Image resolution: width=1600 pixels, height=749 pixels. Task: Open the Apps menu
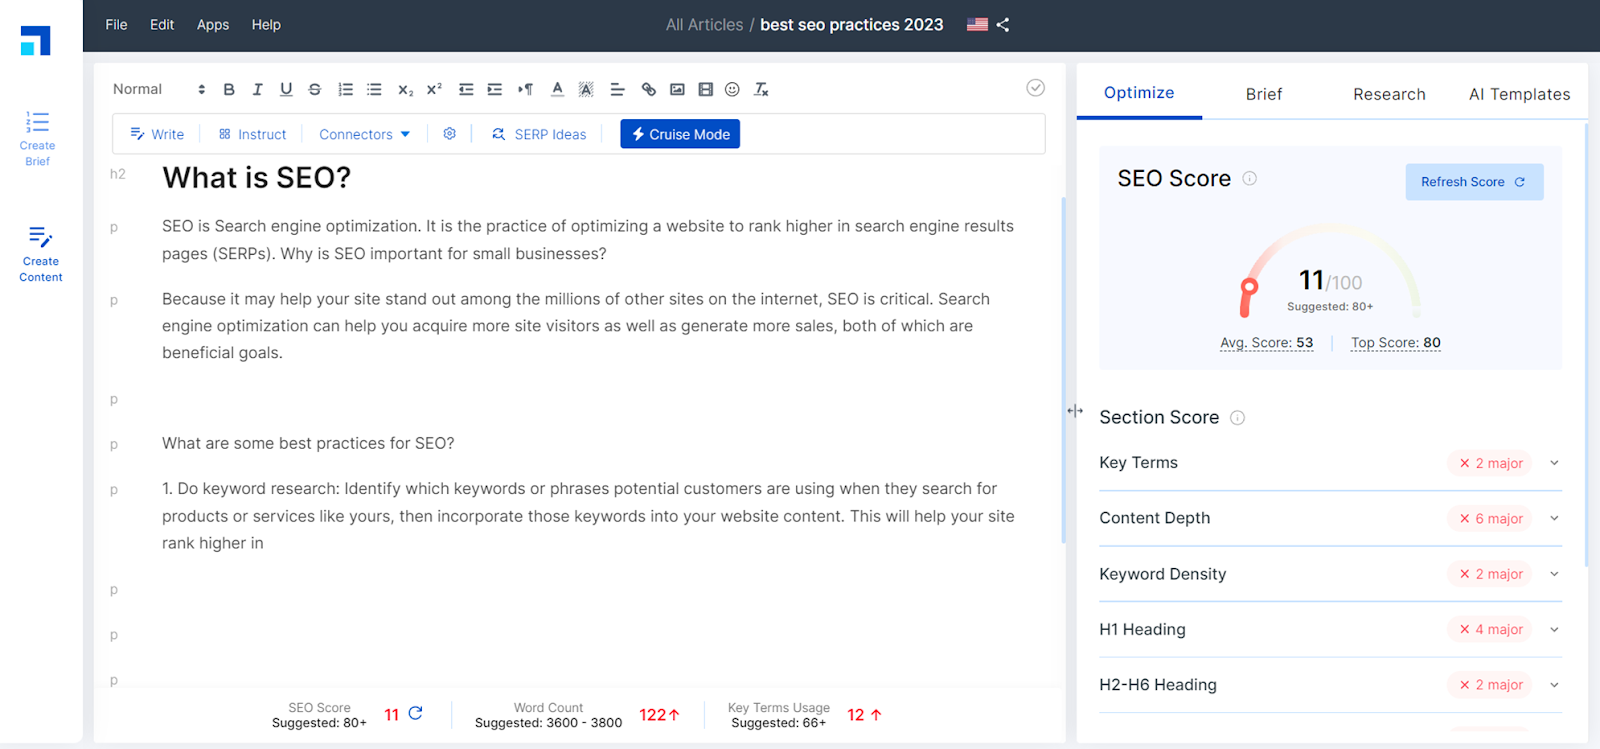coord(213,25)
